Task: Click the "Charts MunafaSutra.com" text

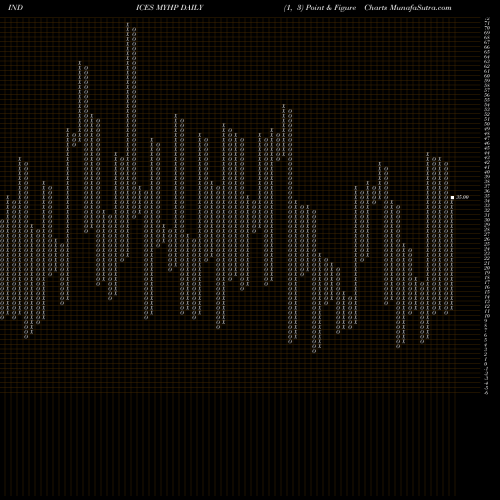Action: coord(408,8)
